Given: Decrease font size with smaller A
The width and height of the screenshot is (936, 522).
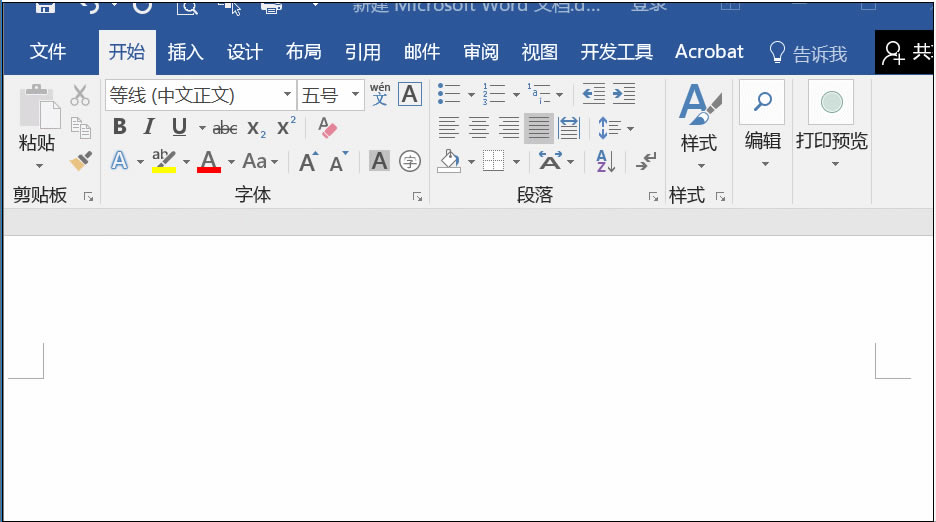Looking at the screenshot, I should (x=338, y=162).
